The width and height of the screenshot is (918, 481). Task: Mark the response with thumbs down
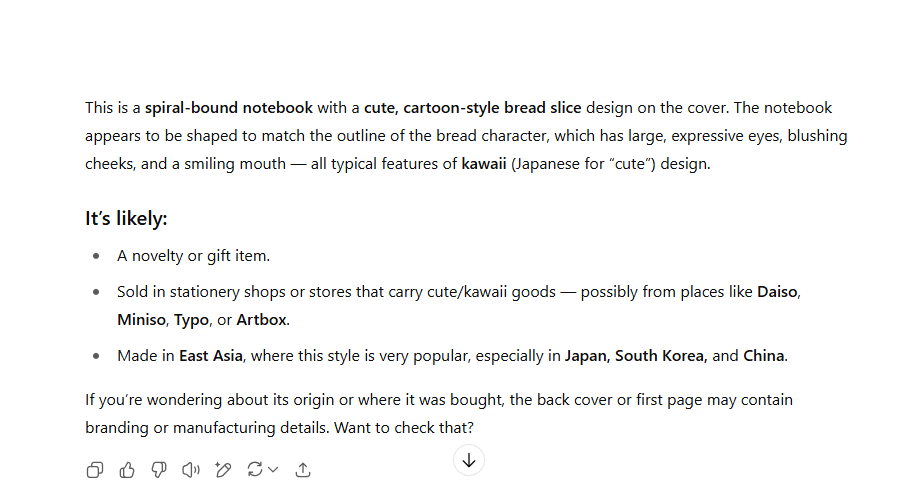click(x=158, y=470)
